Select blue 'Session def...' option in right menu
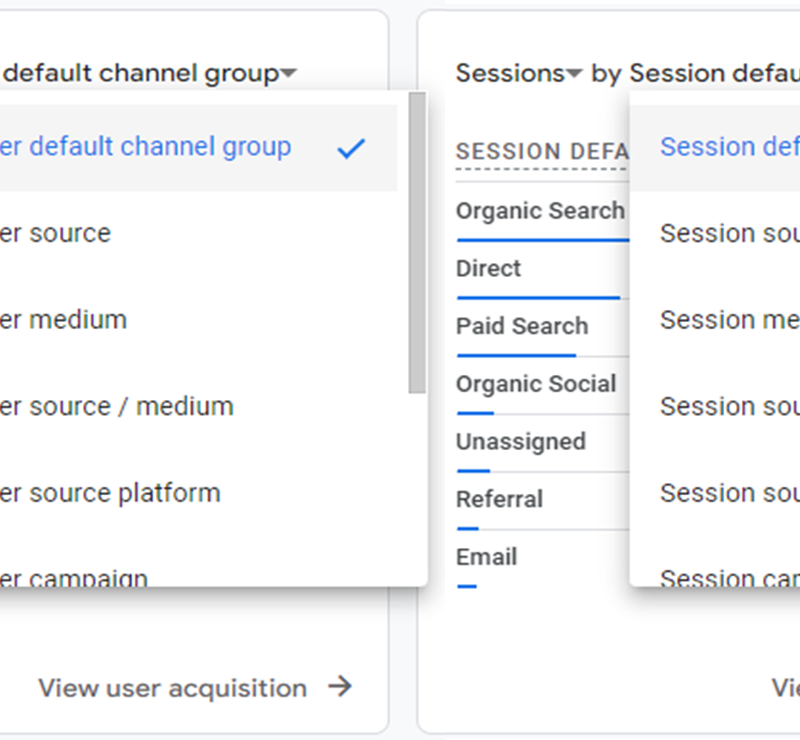Image resolution: width=800 pixels, height=740 pixels. [715, 148]
